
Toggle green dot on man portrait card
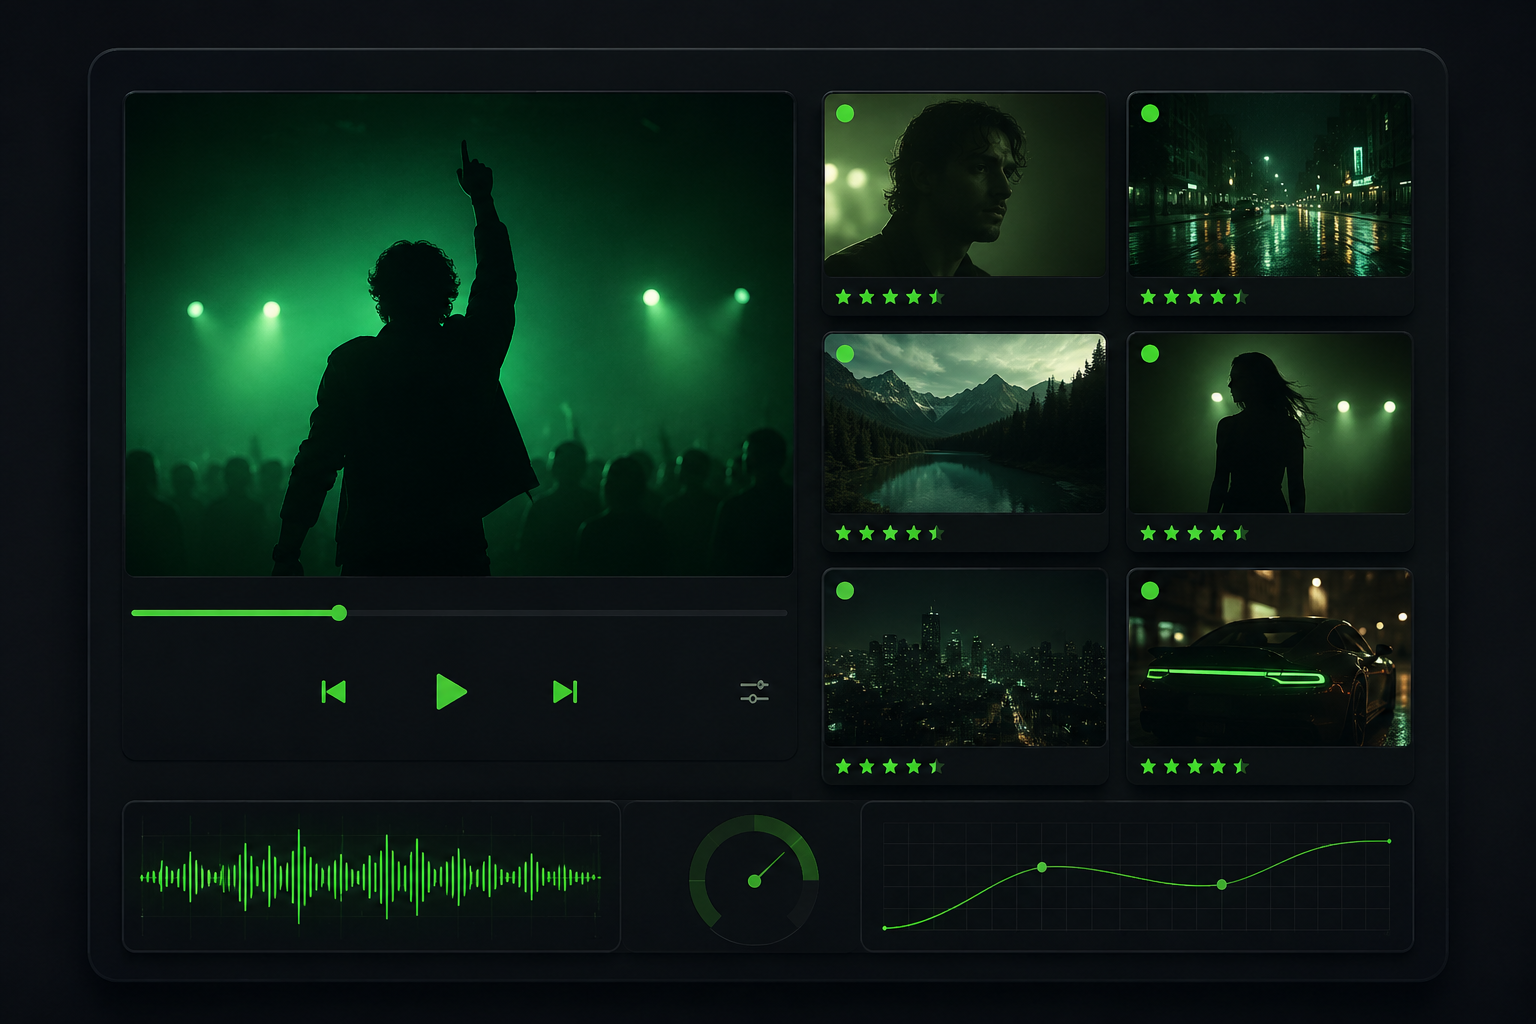[x=845, y=113]
